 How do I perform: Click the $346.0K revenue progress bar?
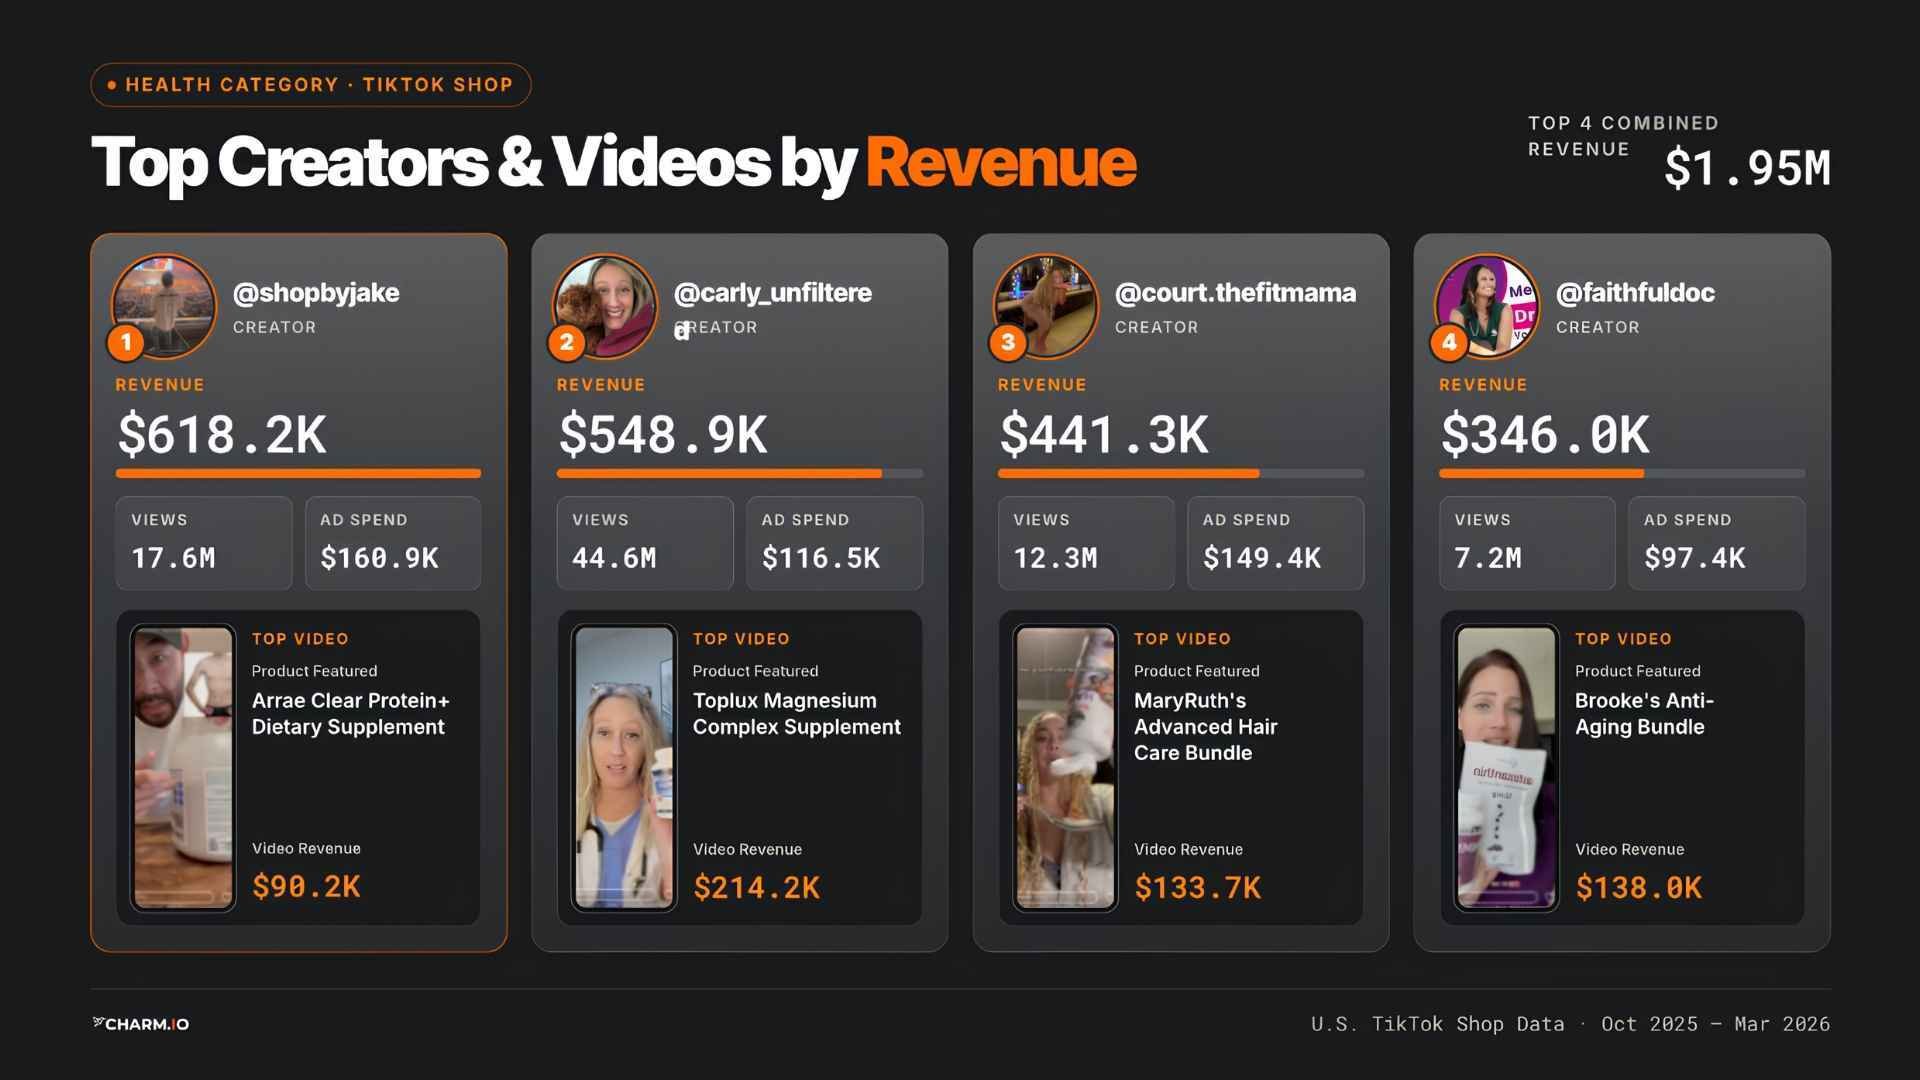pos(1622,473)
